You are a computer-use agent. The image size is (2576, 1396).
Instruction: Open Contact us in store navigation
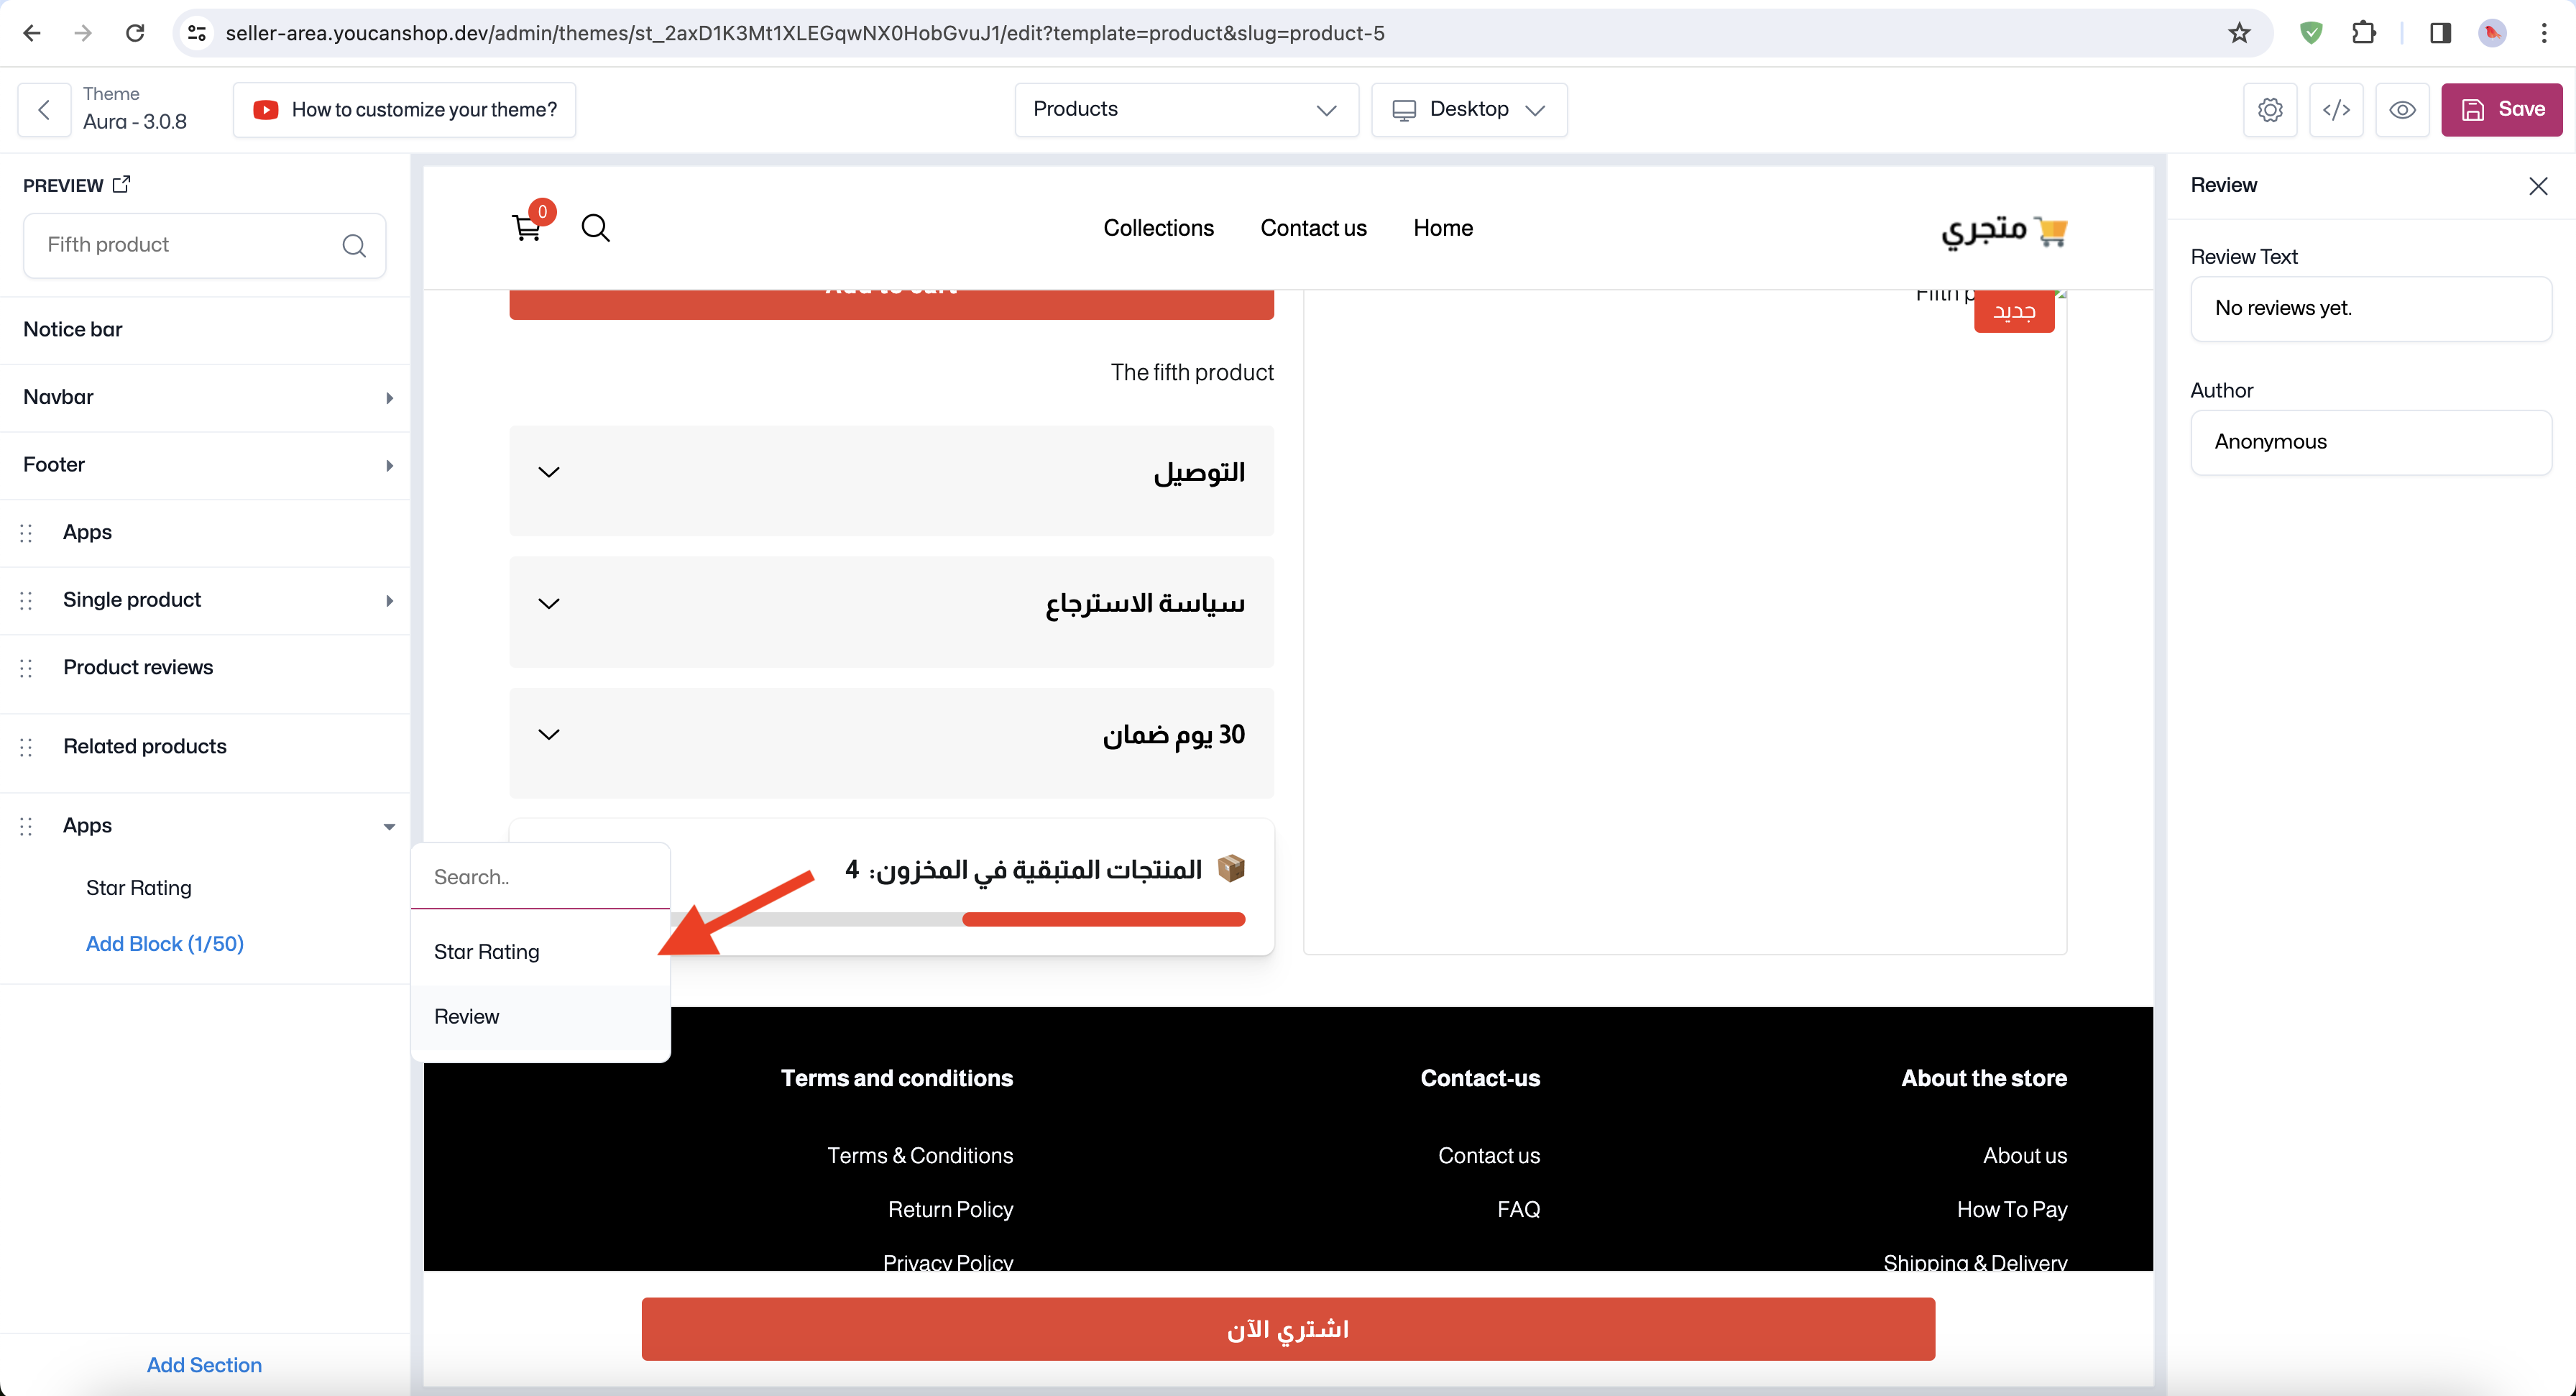click(1313, 228)
